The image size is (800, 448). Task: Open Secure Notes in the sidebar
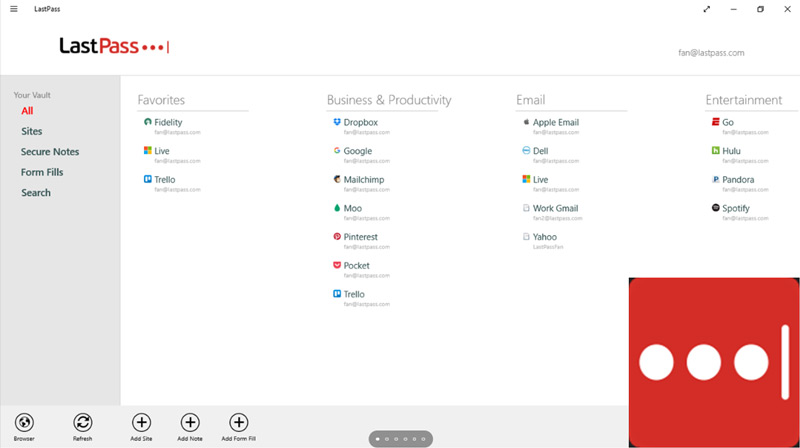point(50,152)
